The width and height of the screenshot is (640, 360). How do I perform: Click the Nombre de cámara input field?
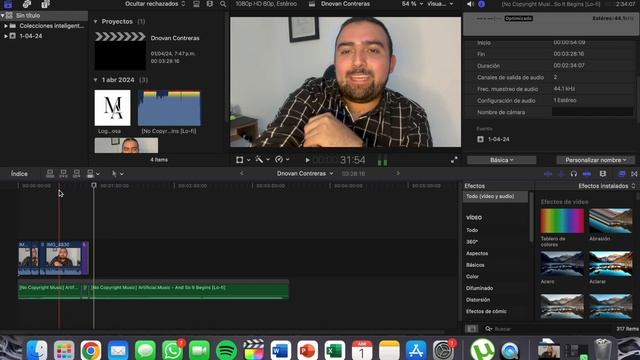(592, 112)
